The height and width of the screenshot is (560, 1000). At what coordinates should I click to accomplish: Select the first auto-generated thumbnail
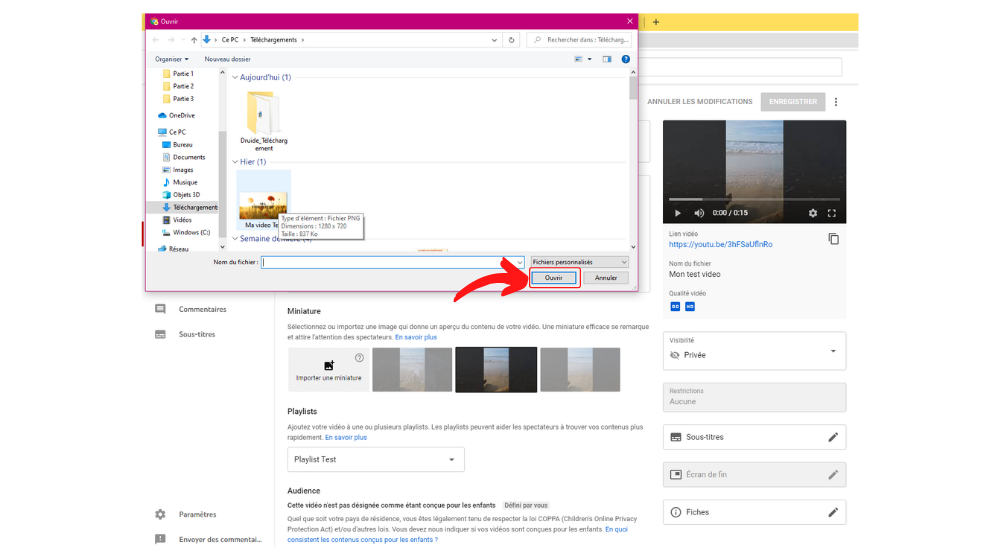click(412, 370)
